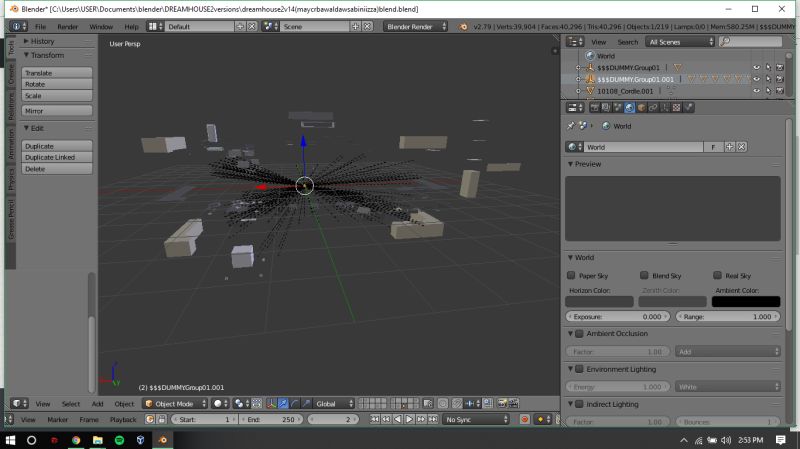800x449 pixels.
Task: Open the Blender Render engine dropdown
Action: 415,26
